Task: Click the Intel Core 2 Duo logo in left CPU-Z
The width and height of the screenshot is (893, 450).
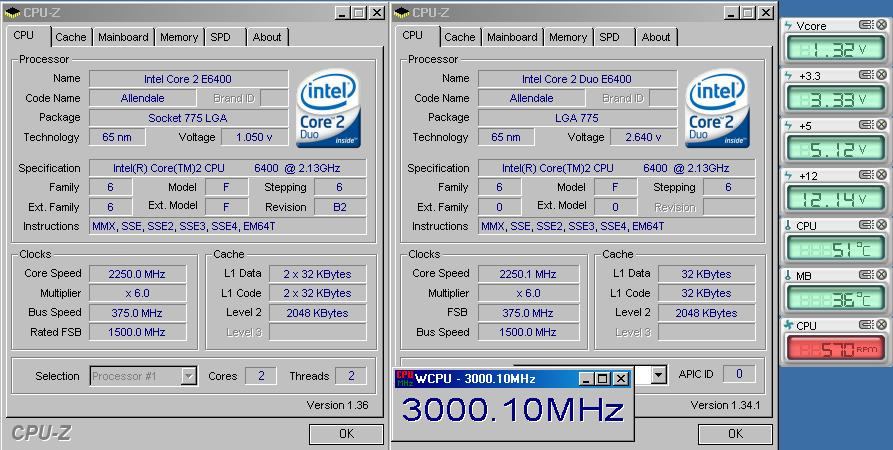Action: (329, 109)
